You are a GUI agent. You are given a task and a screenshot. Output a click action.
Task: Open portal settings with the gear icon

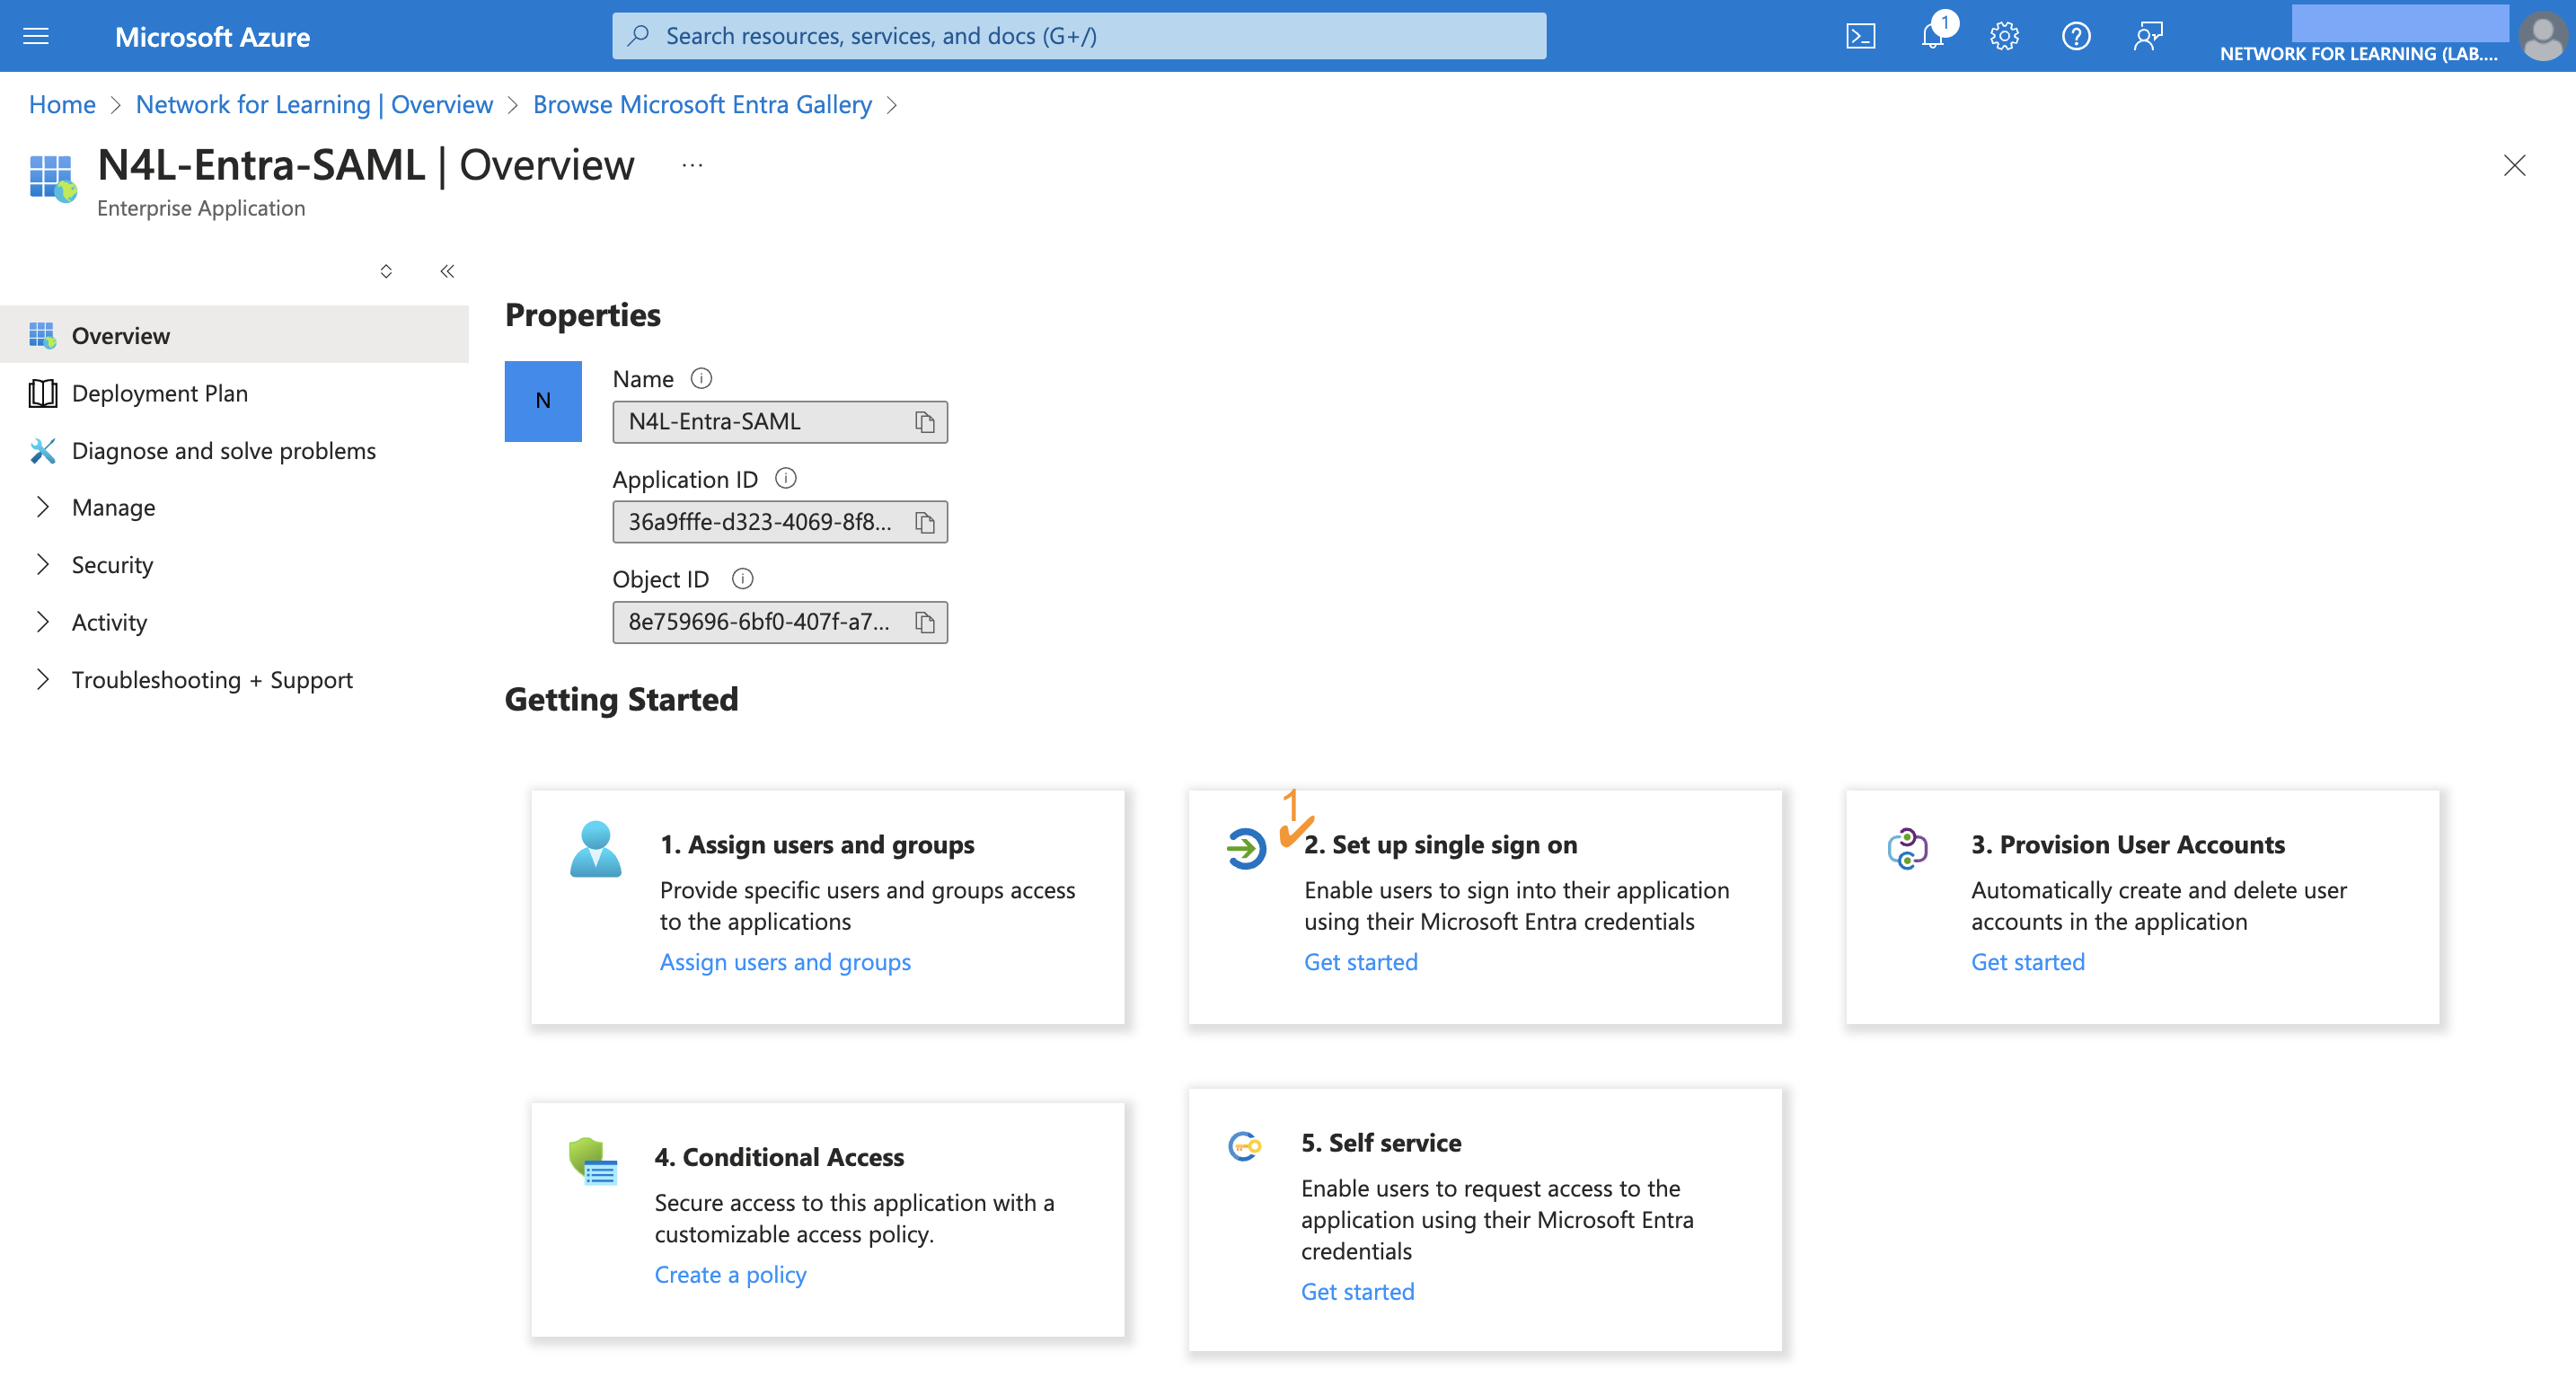tap(2004, 35)
